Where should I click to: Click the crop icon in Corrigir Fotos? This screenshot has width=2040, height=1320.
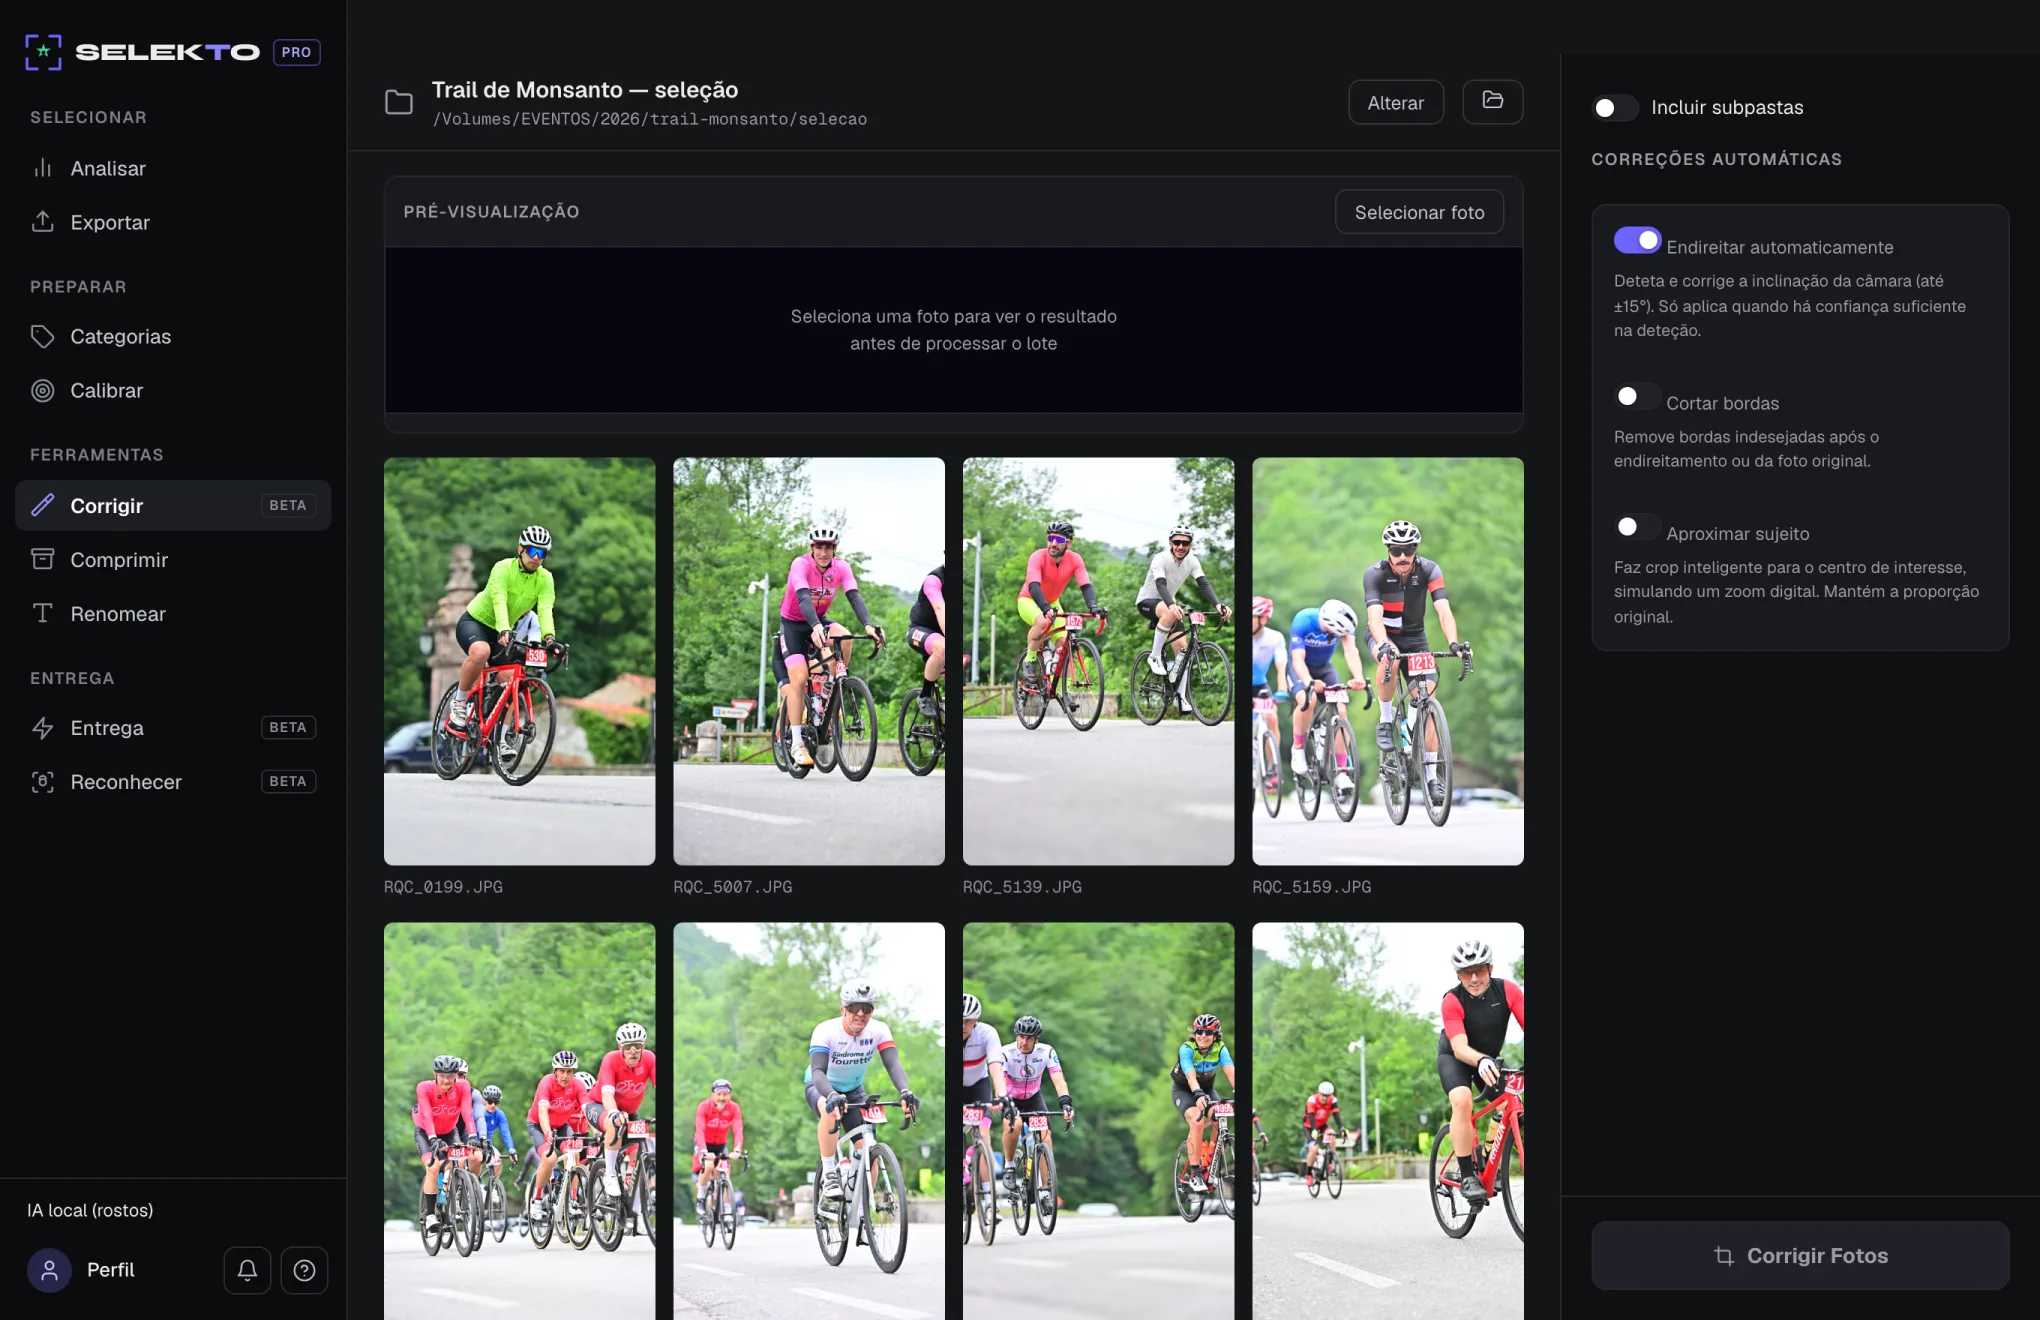[1724, 1256]
